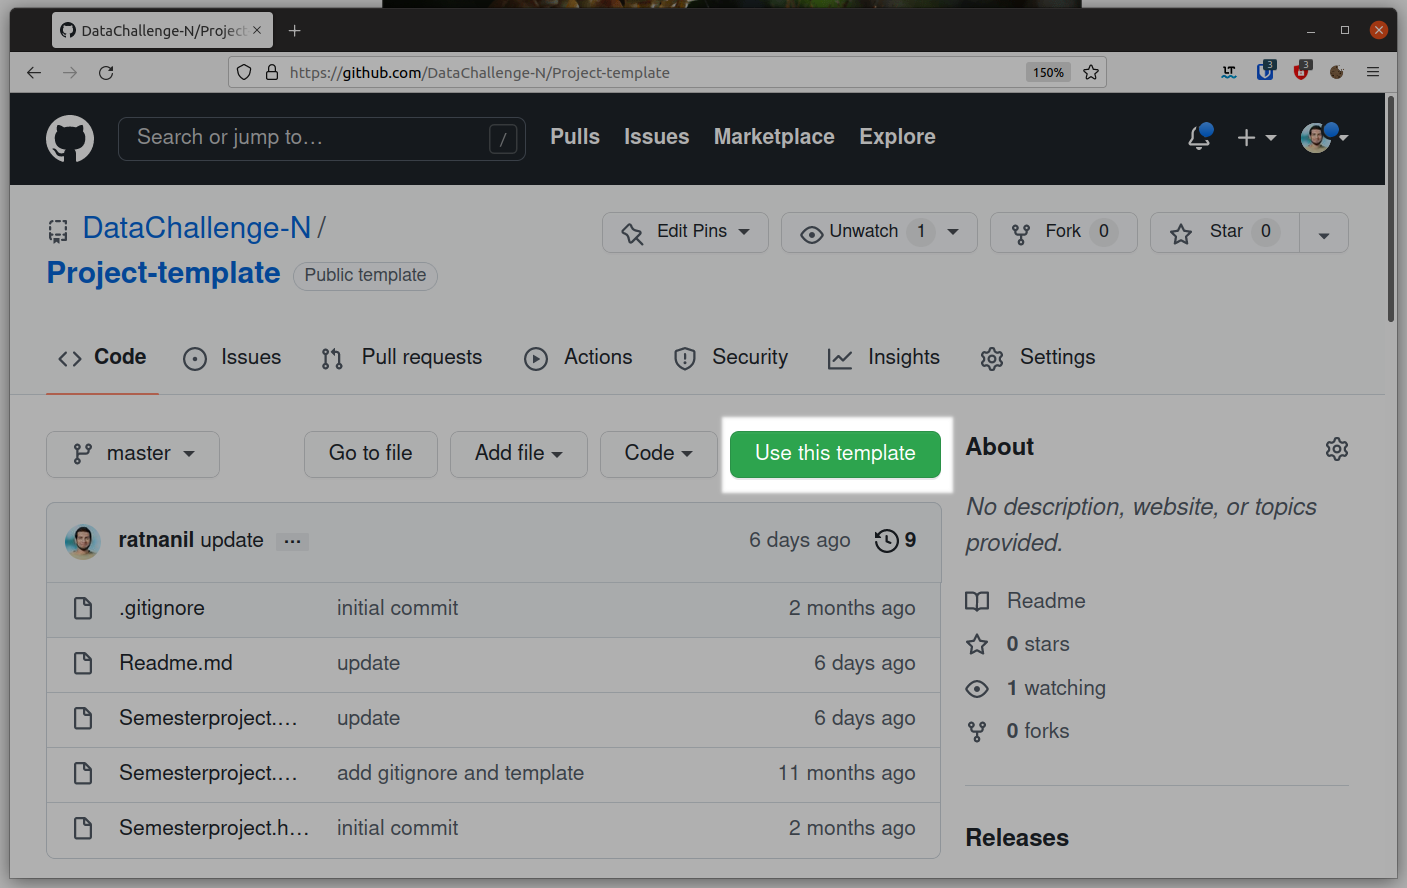Click the shield icon in the address bar
1407x888 pixels.
(243, 72)
